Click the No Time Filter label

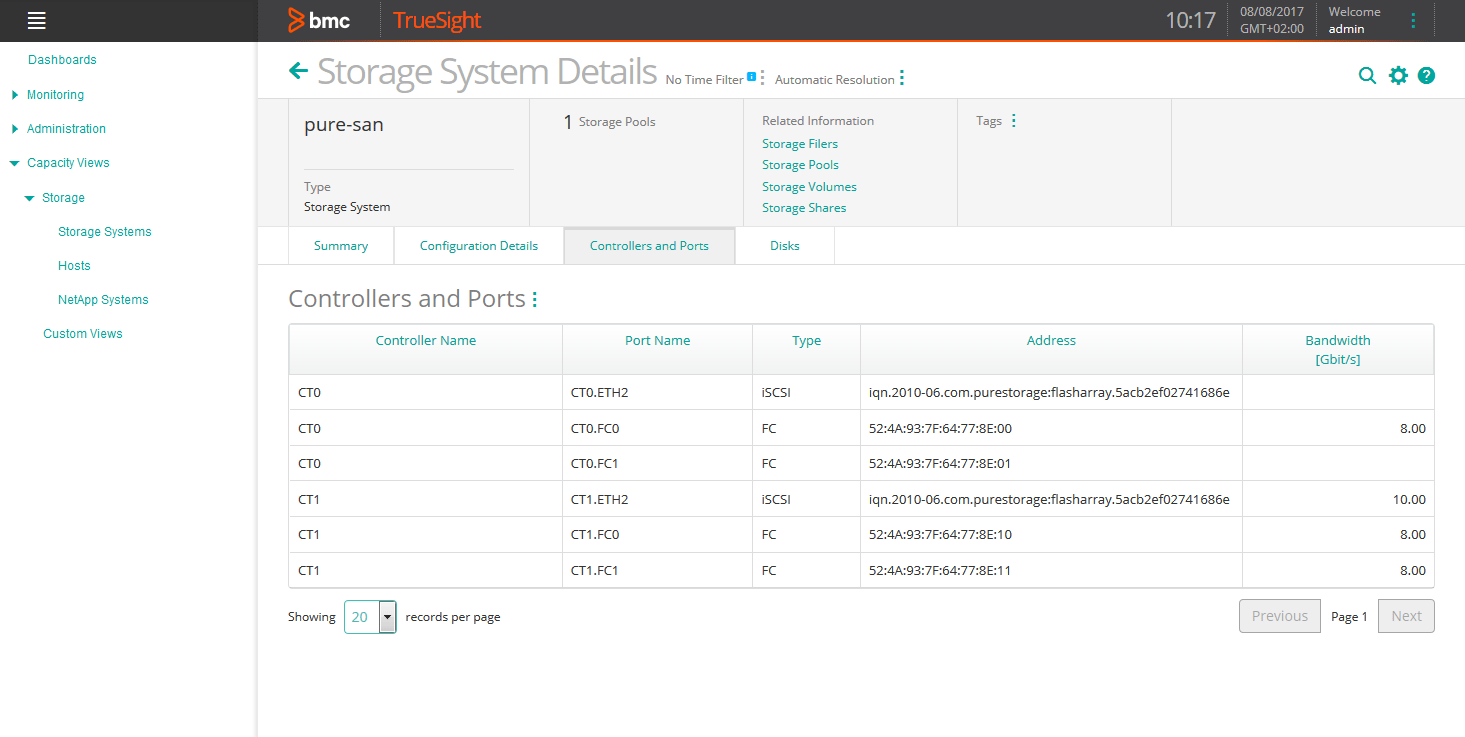click(704, 80)
